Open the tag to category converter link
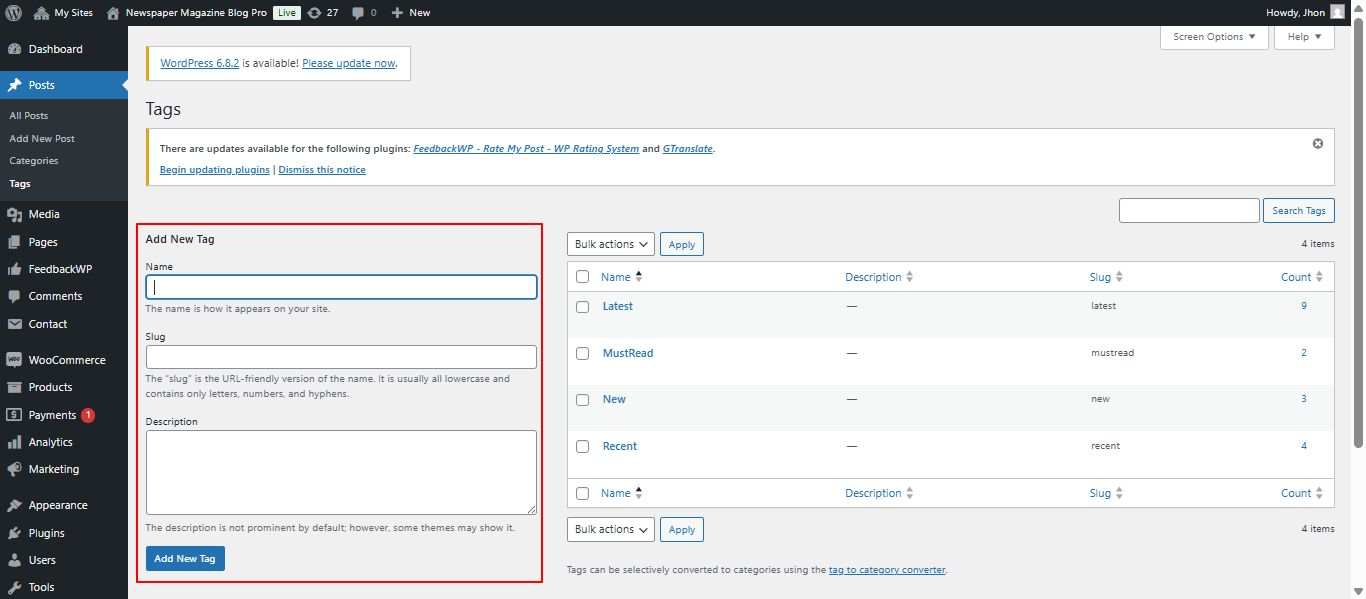This screenshot has width=1366, height=599. point(887,570)
